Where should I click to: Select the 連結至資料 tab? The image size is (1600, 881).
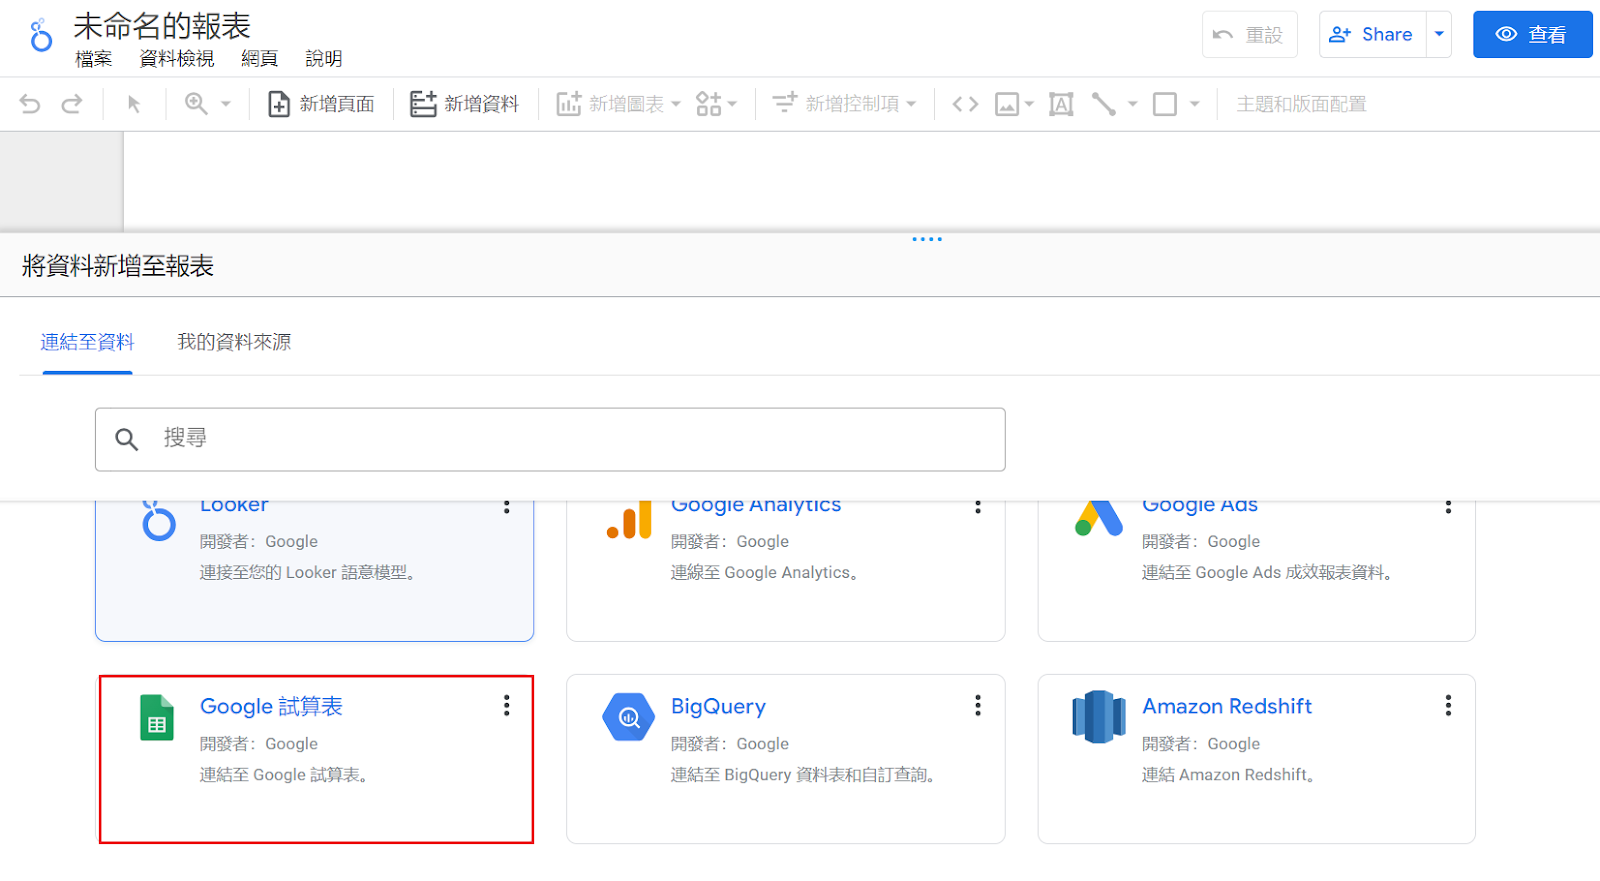tap(87, 342)
